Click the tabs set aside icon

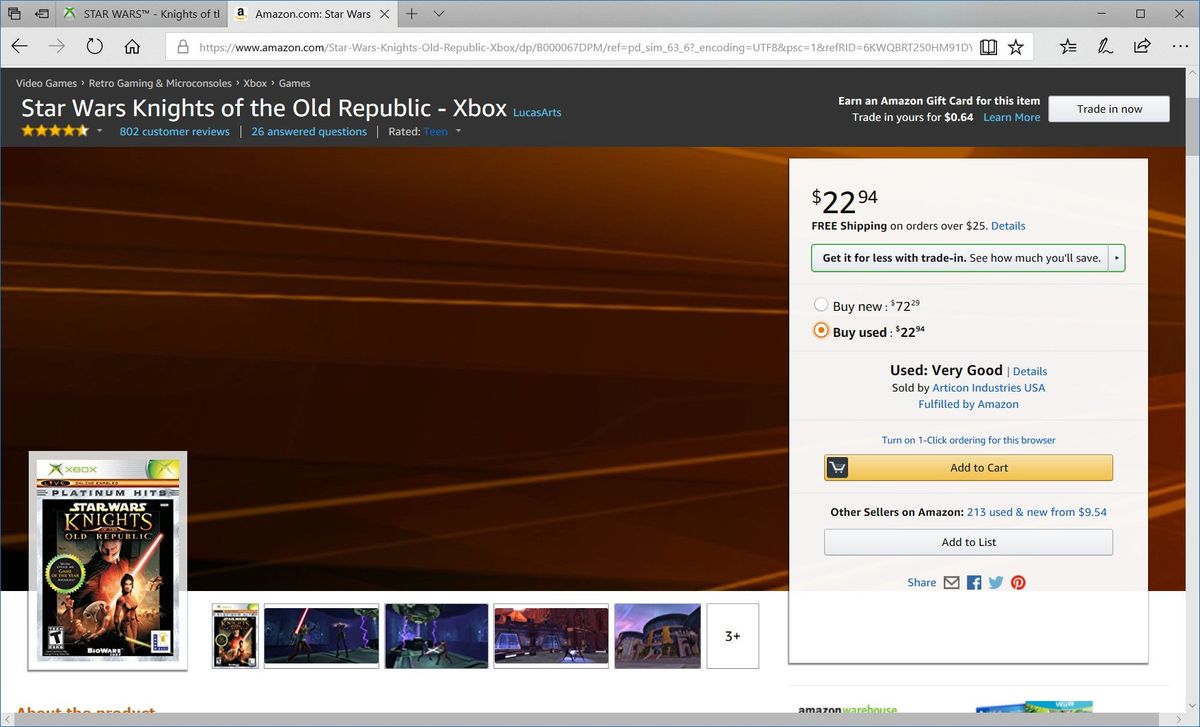[14, 14]
